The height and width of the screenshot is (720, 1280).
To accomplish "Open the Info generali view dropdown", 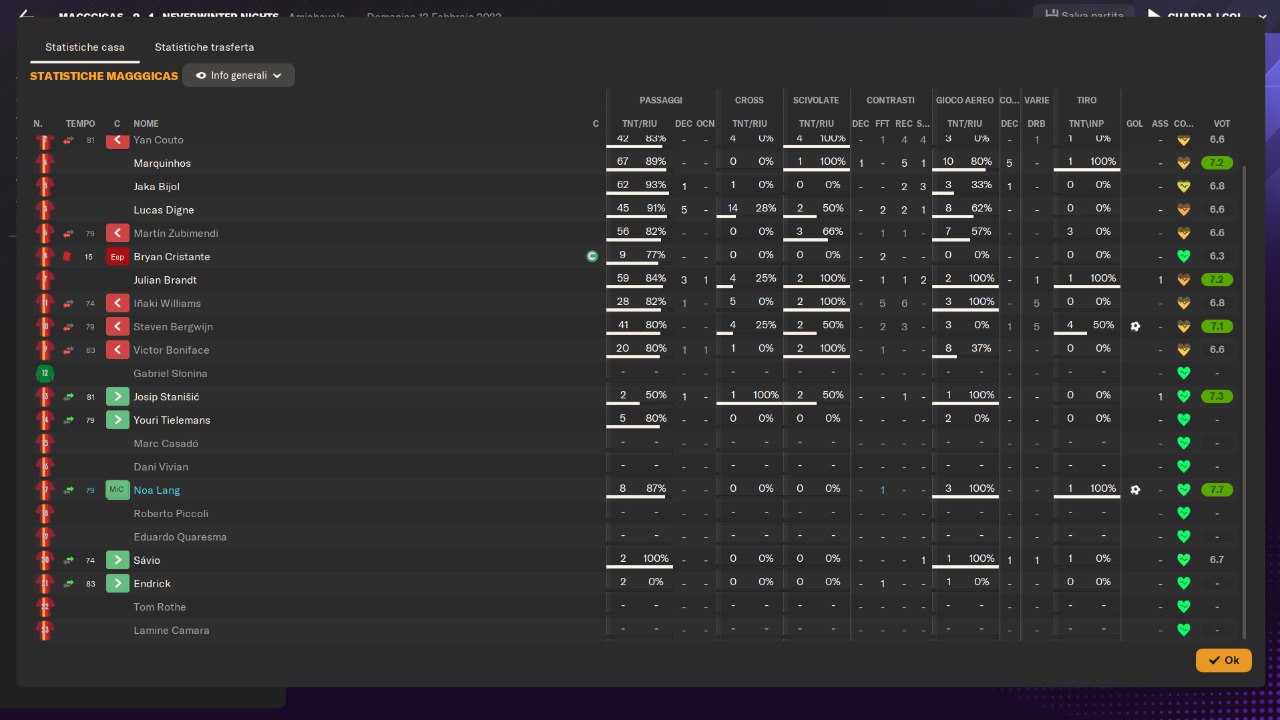I will [x=238, y=75].
